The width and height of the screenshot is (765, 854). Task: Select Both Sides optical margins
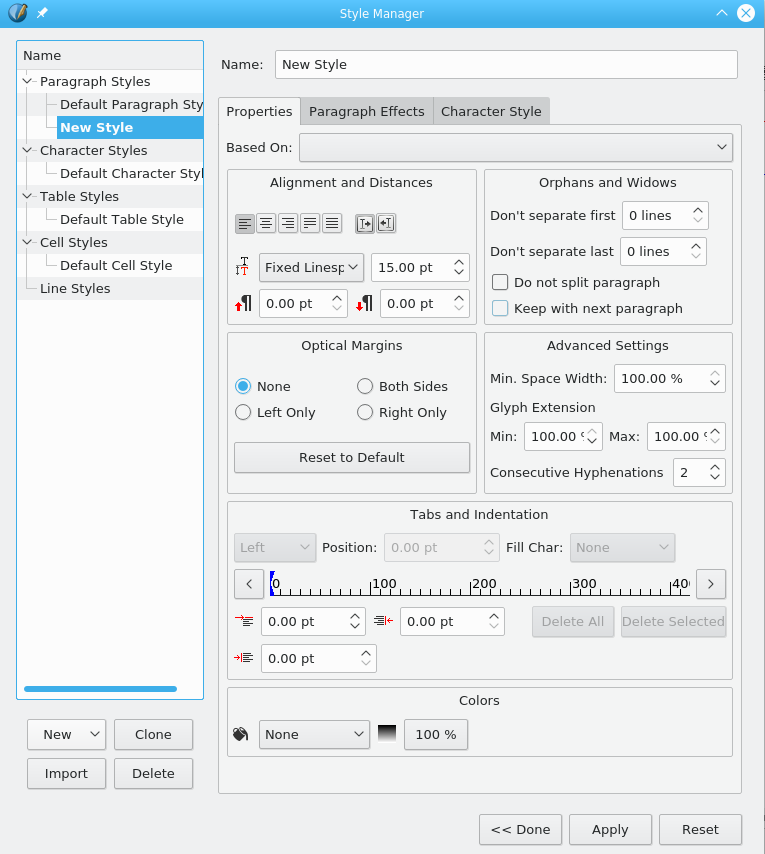point(365,386)
